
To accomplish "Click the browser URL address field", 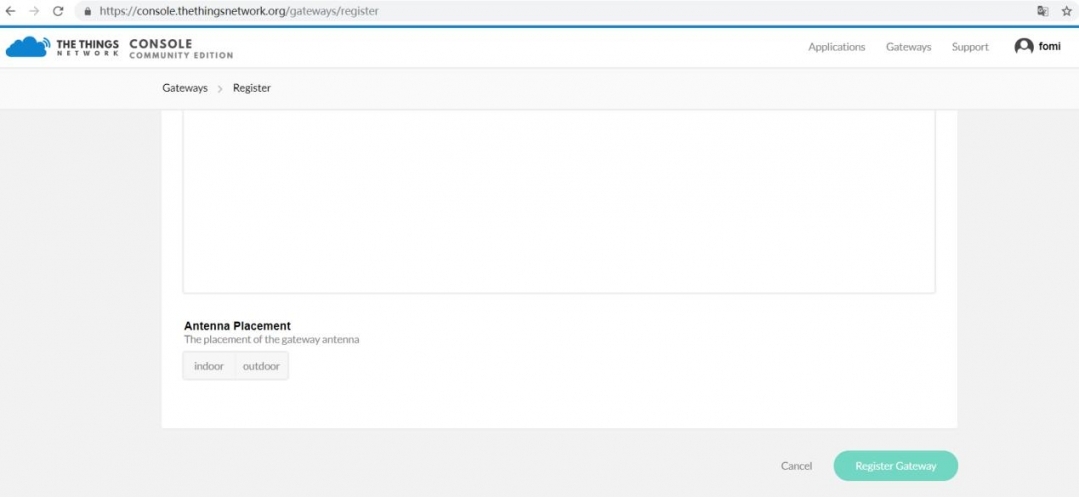I will (x=551, y=11).
